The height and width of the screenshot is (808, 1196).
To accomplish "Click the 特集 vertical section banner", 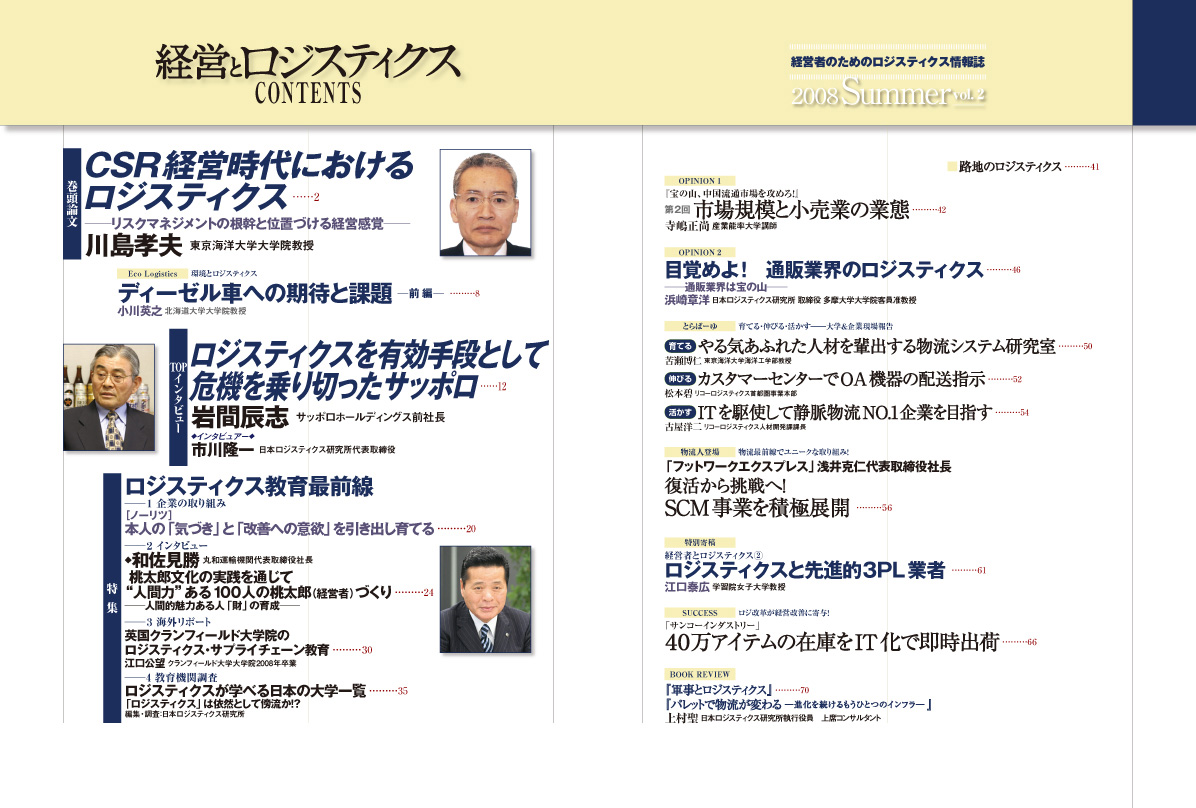I will 112,597.
